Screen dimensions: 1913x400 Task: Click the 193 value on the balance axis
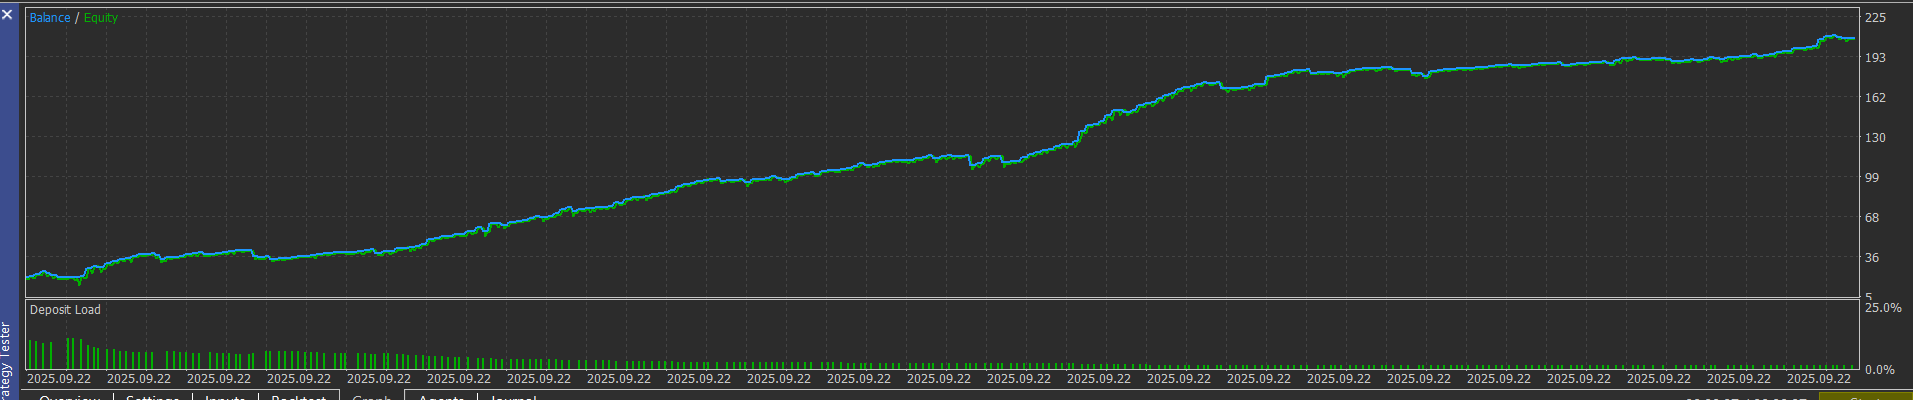(x=1875, y=58)
